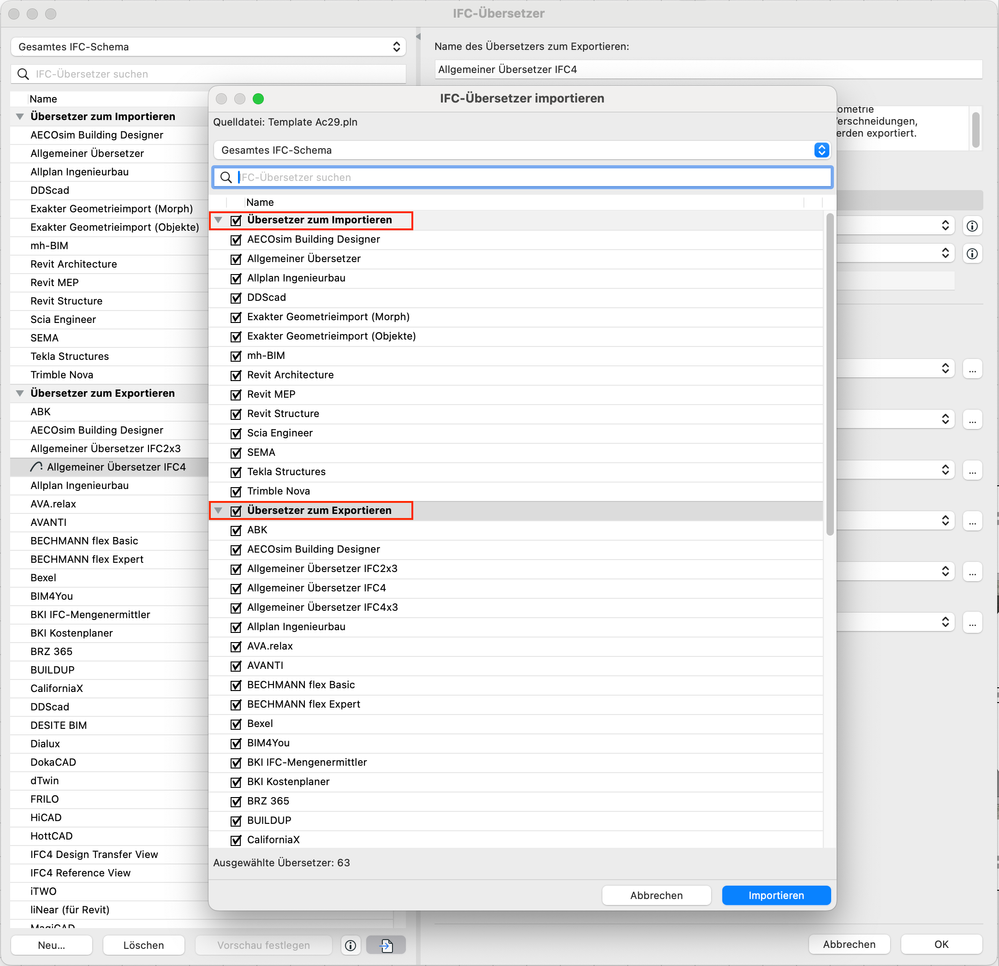Select BKI Kostenplaner row in import dialog
Viewport: 999px width, 966px height.
tap(517, 782)
